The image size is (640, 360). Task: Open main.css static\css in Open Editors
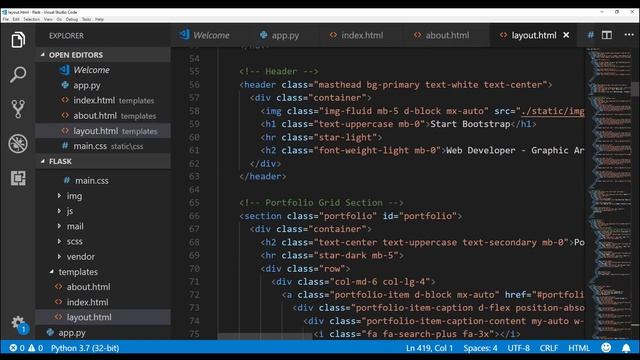pyautogui.click(x=103, y=146)
